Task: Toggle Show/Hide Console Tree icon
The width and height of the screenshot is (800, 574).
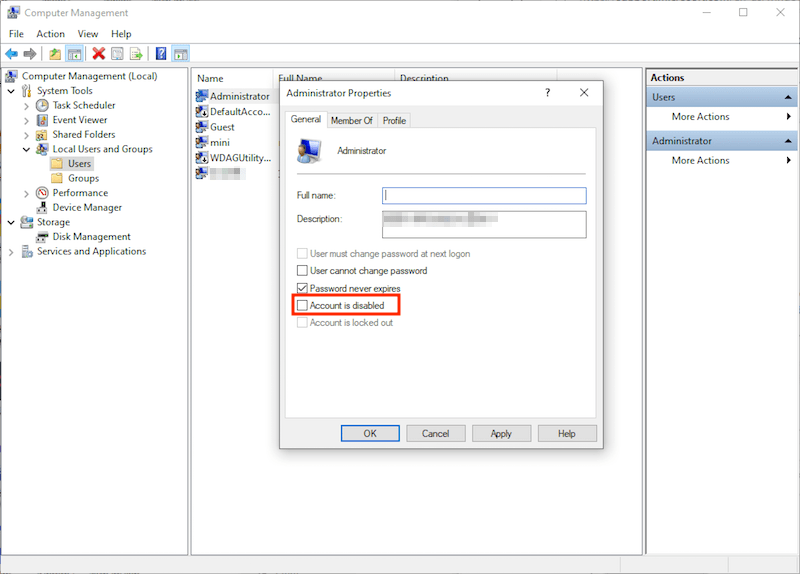Action: tap(74, 54)
